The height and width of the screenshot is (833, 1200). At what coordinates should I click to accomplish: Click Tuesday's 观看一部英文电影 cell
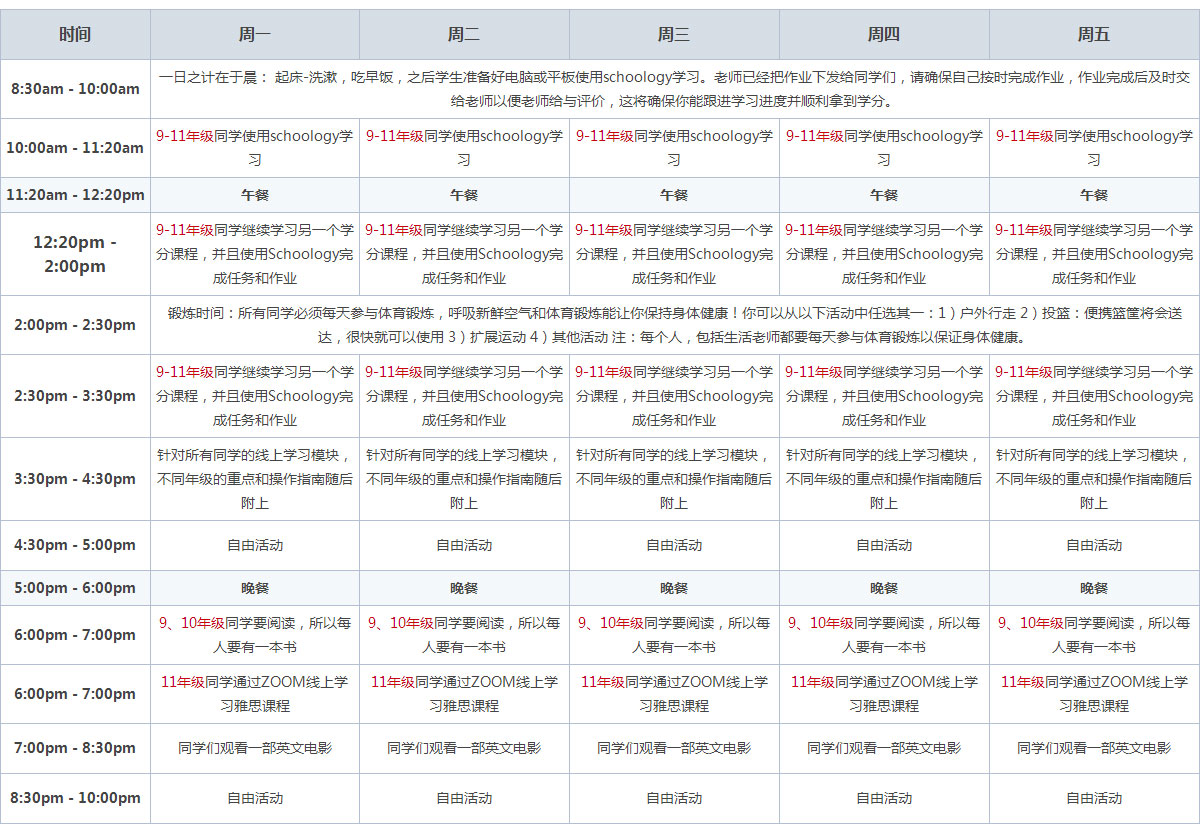[x=464, y=748]
